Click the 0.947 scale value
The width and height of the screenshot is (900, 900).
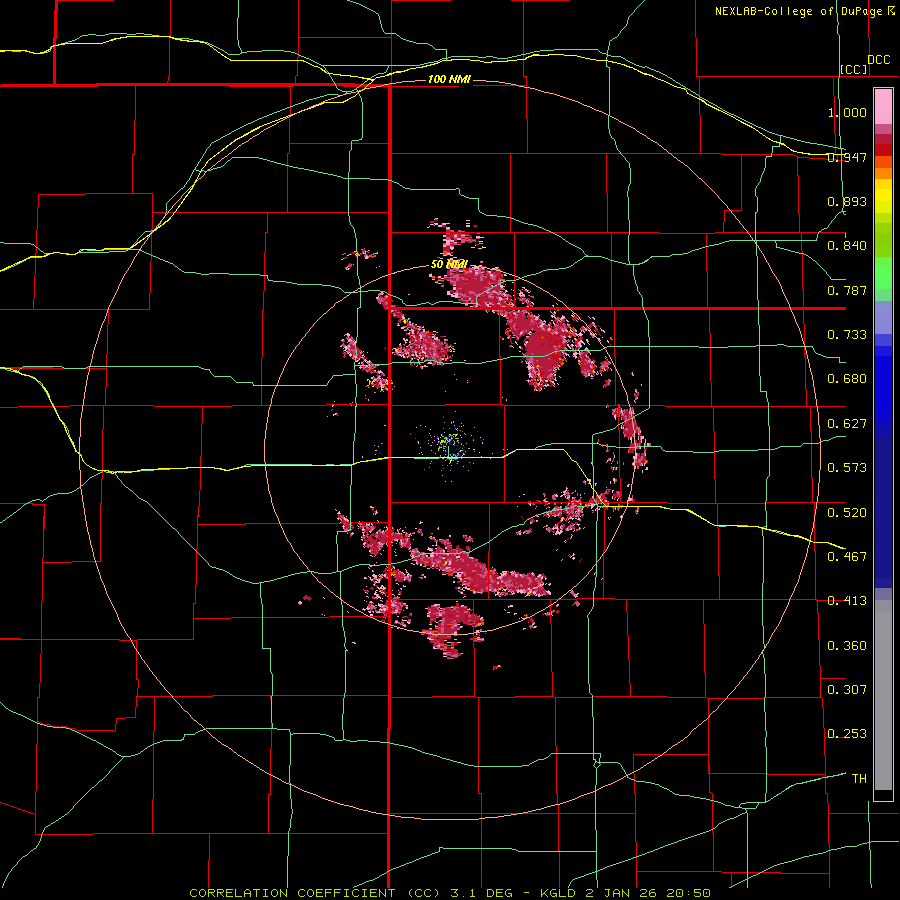tap(847, 157)
